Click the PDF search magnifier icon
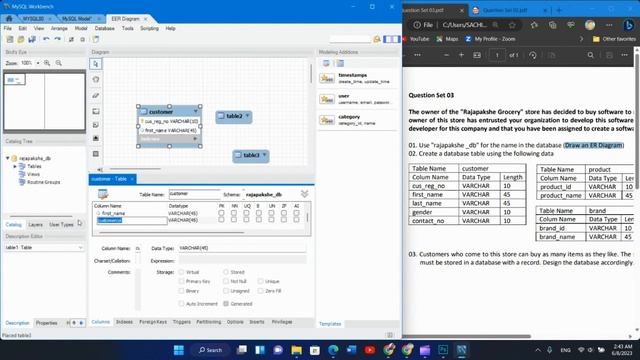 [591, 55]
